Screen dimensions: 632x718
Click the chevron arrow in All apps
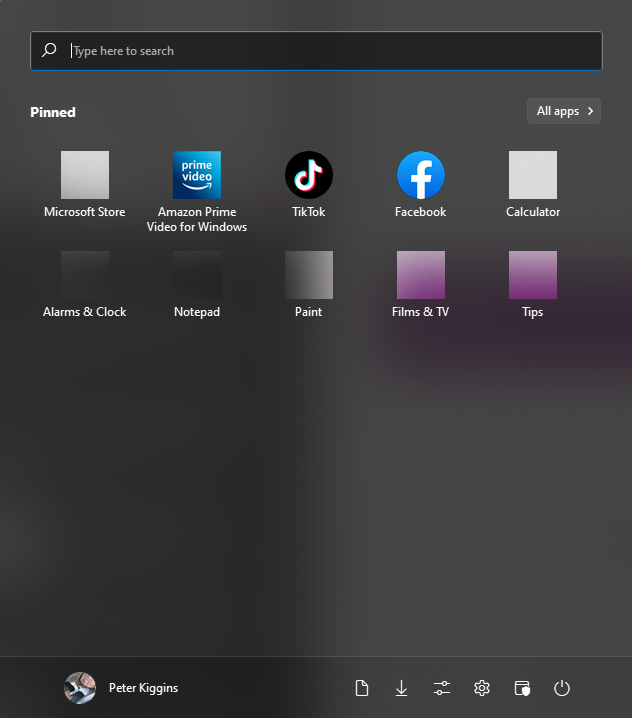(x=590, y=111)
